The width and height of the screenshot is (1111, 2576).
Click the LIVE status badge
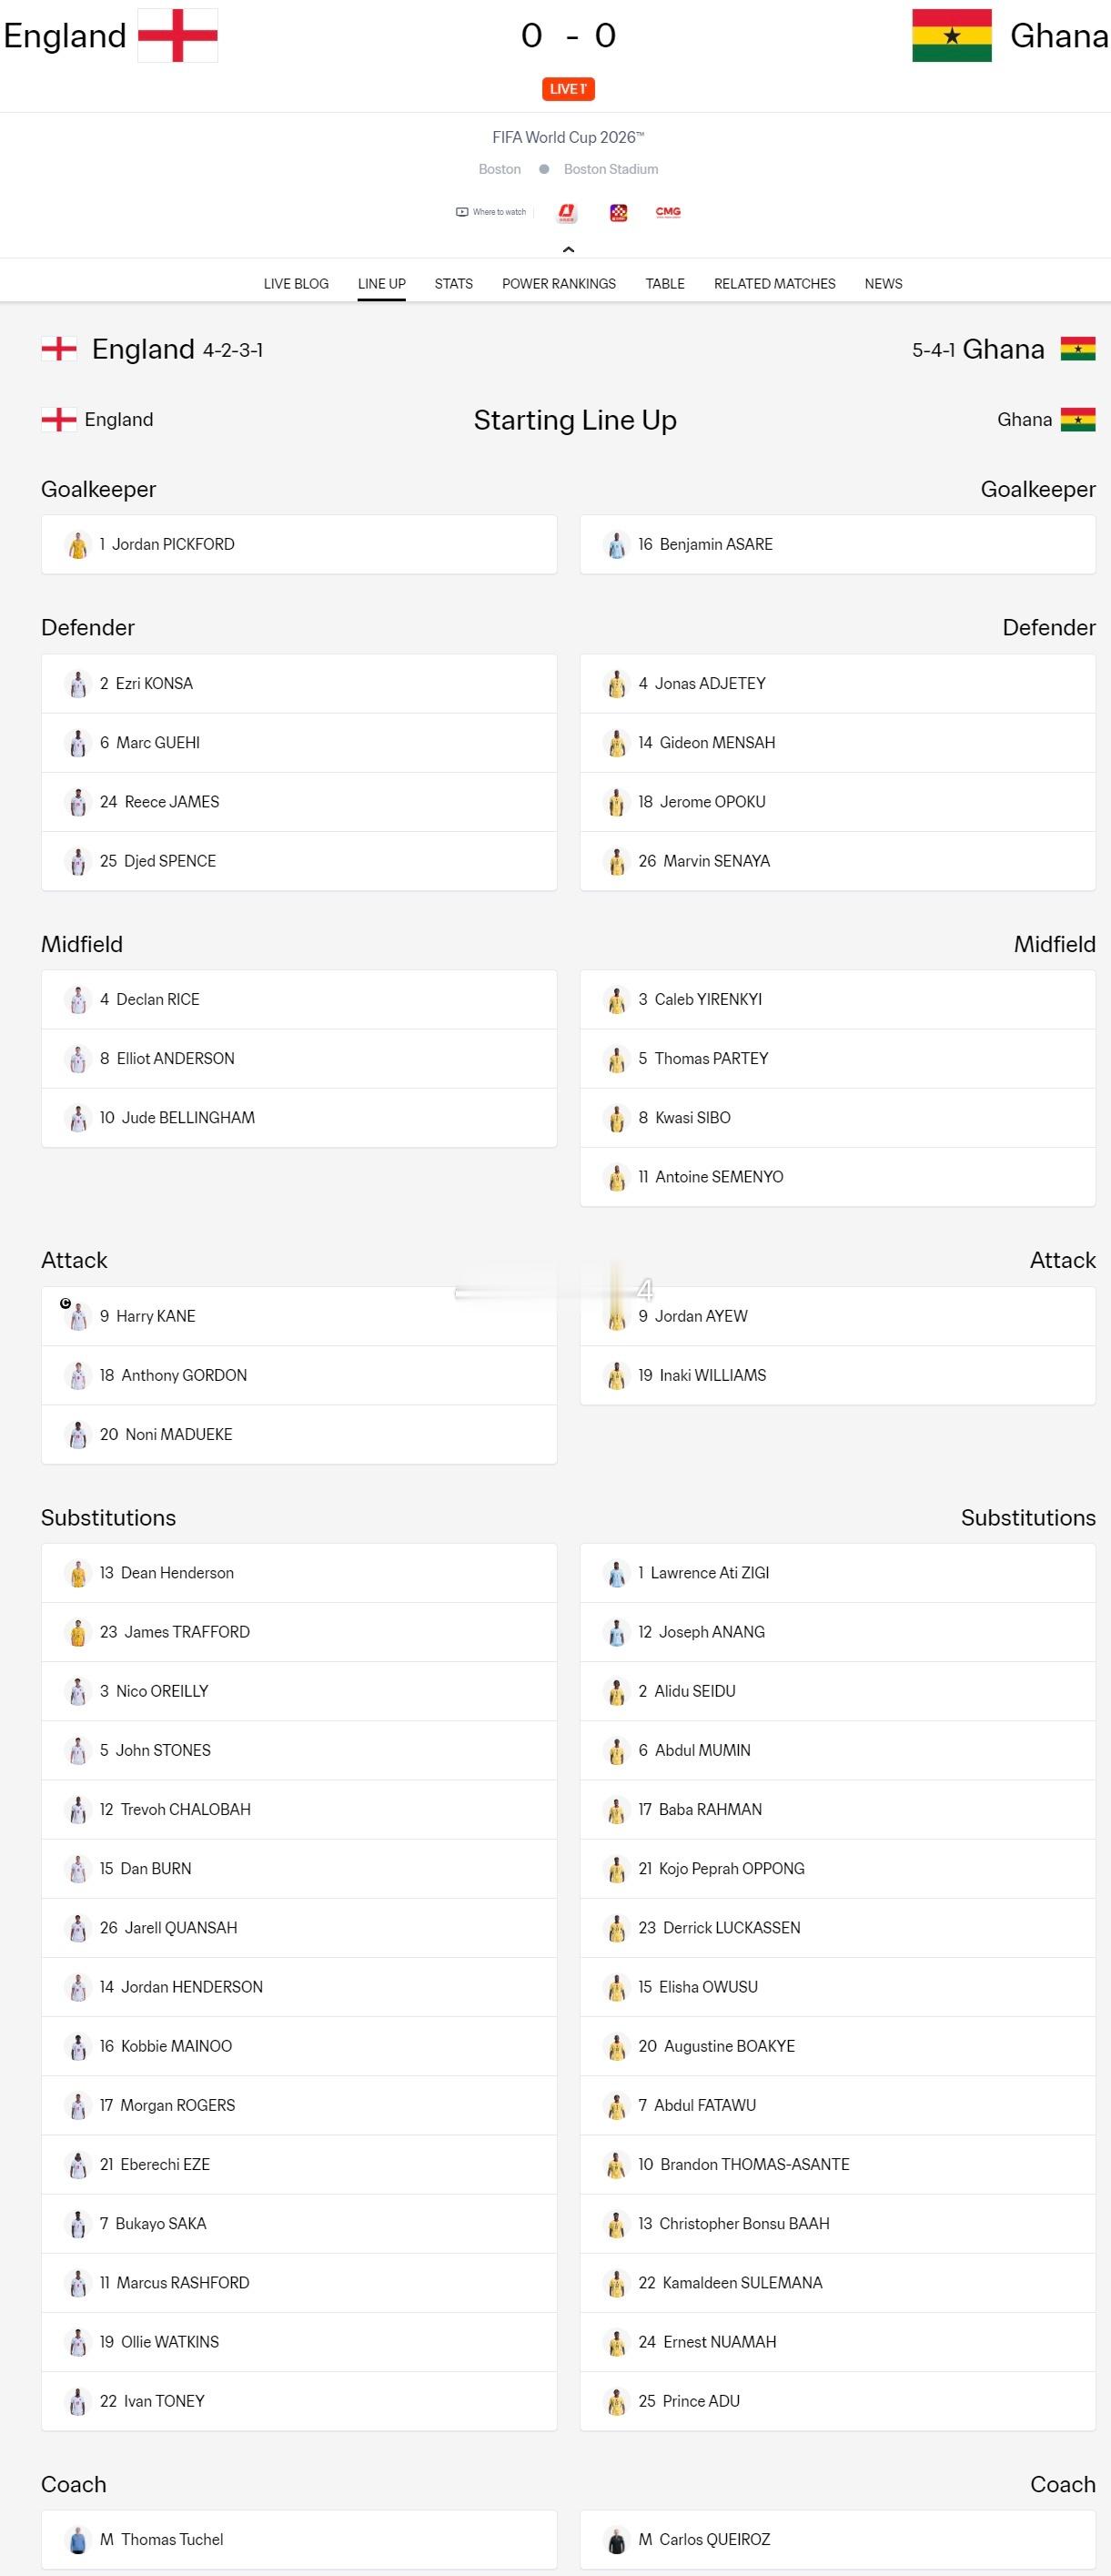[x=568, y=89]
